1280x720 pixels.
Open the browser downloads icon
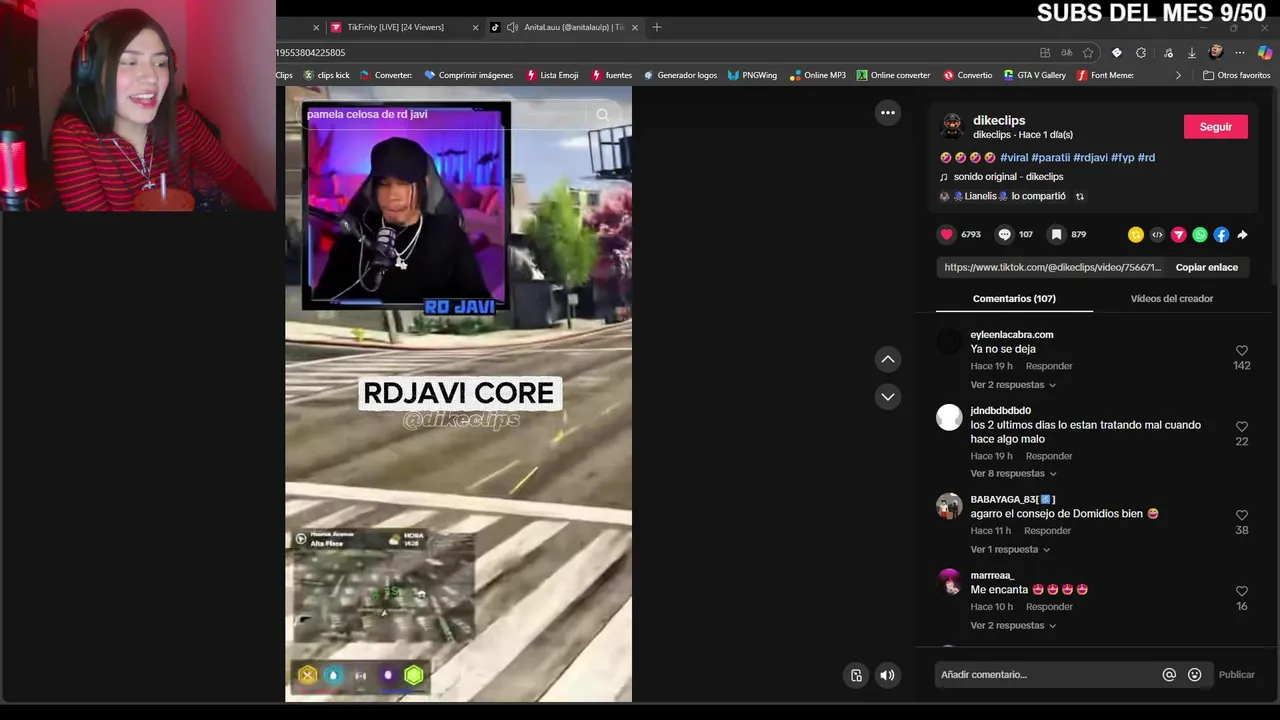tap(1191, 53)
